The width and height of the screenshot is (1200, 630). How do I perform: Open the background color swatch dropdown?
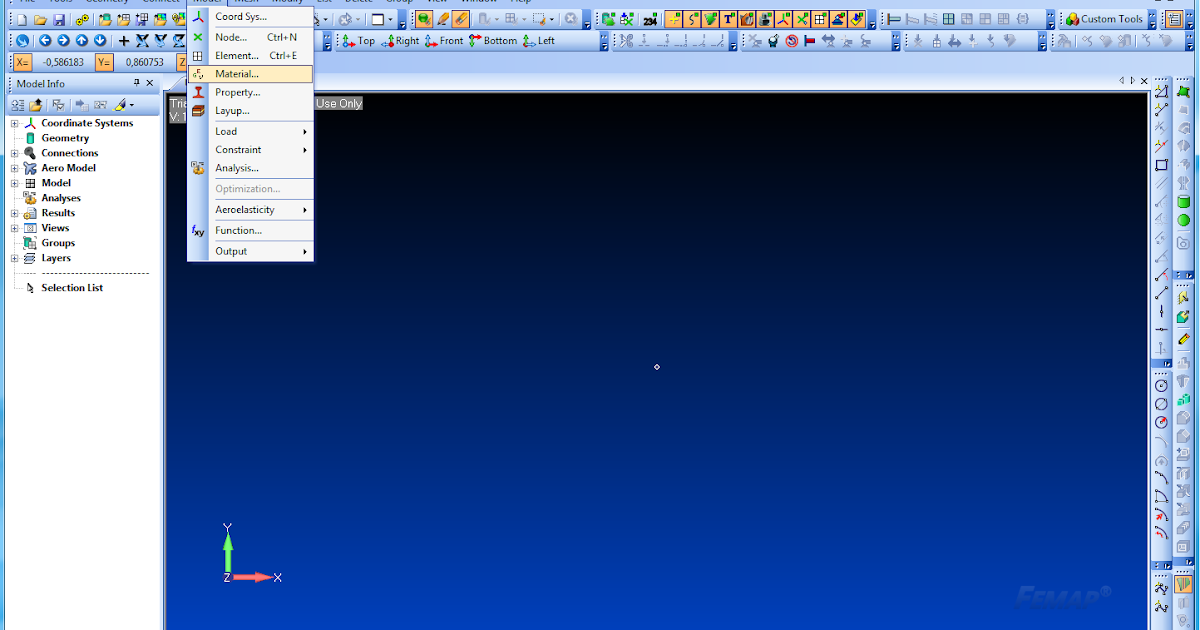coord(390,19)
